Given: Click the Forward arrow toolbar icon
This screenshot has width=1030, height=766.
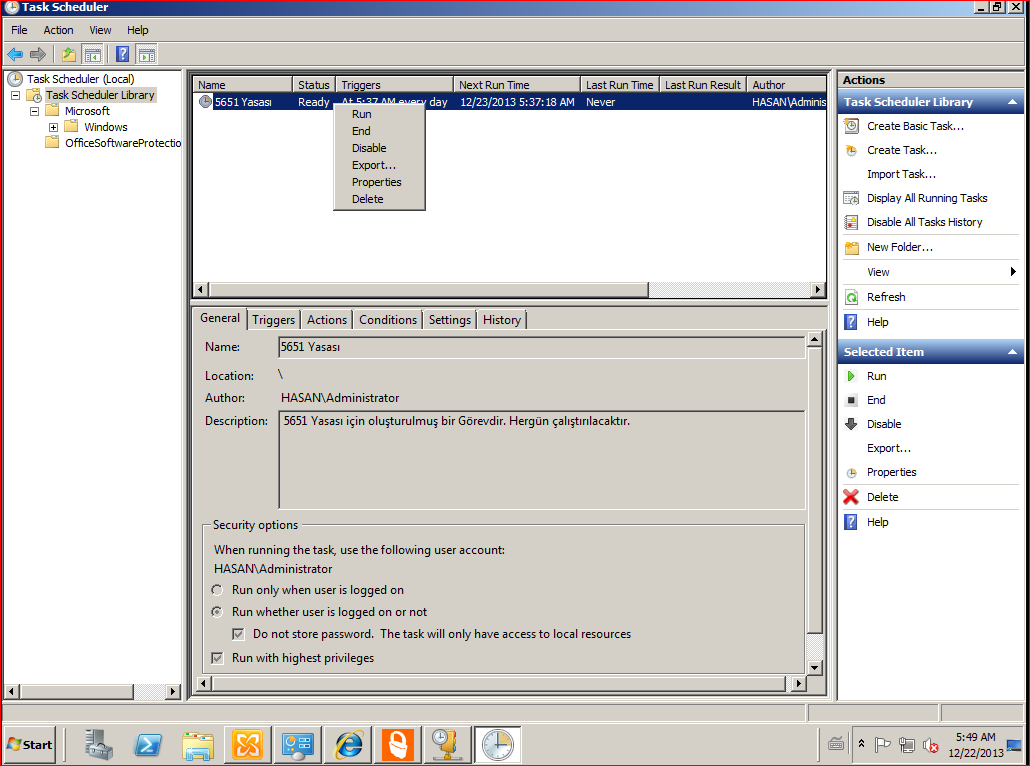Looking at the screenshot, I should click(38, 55).
